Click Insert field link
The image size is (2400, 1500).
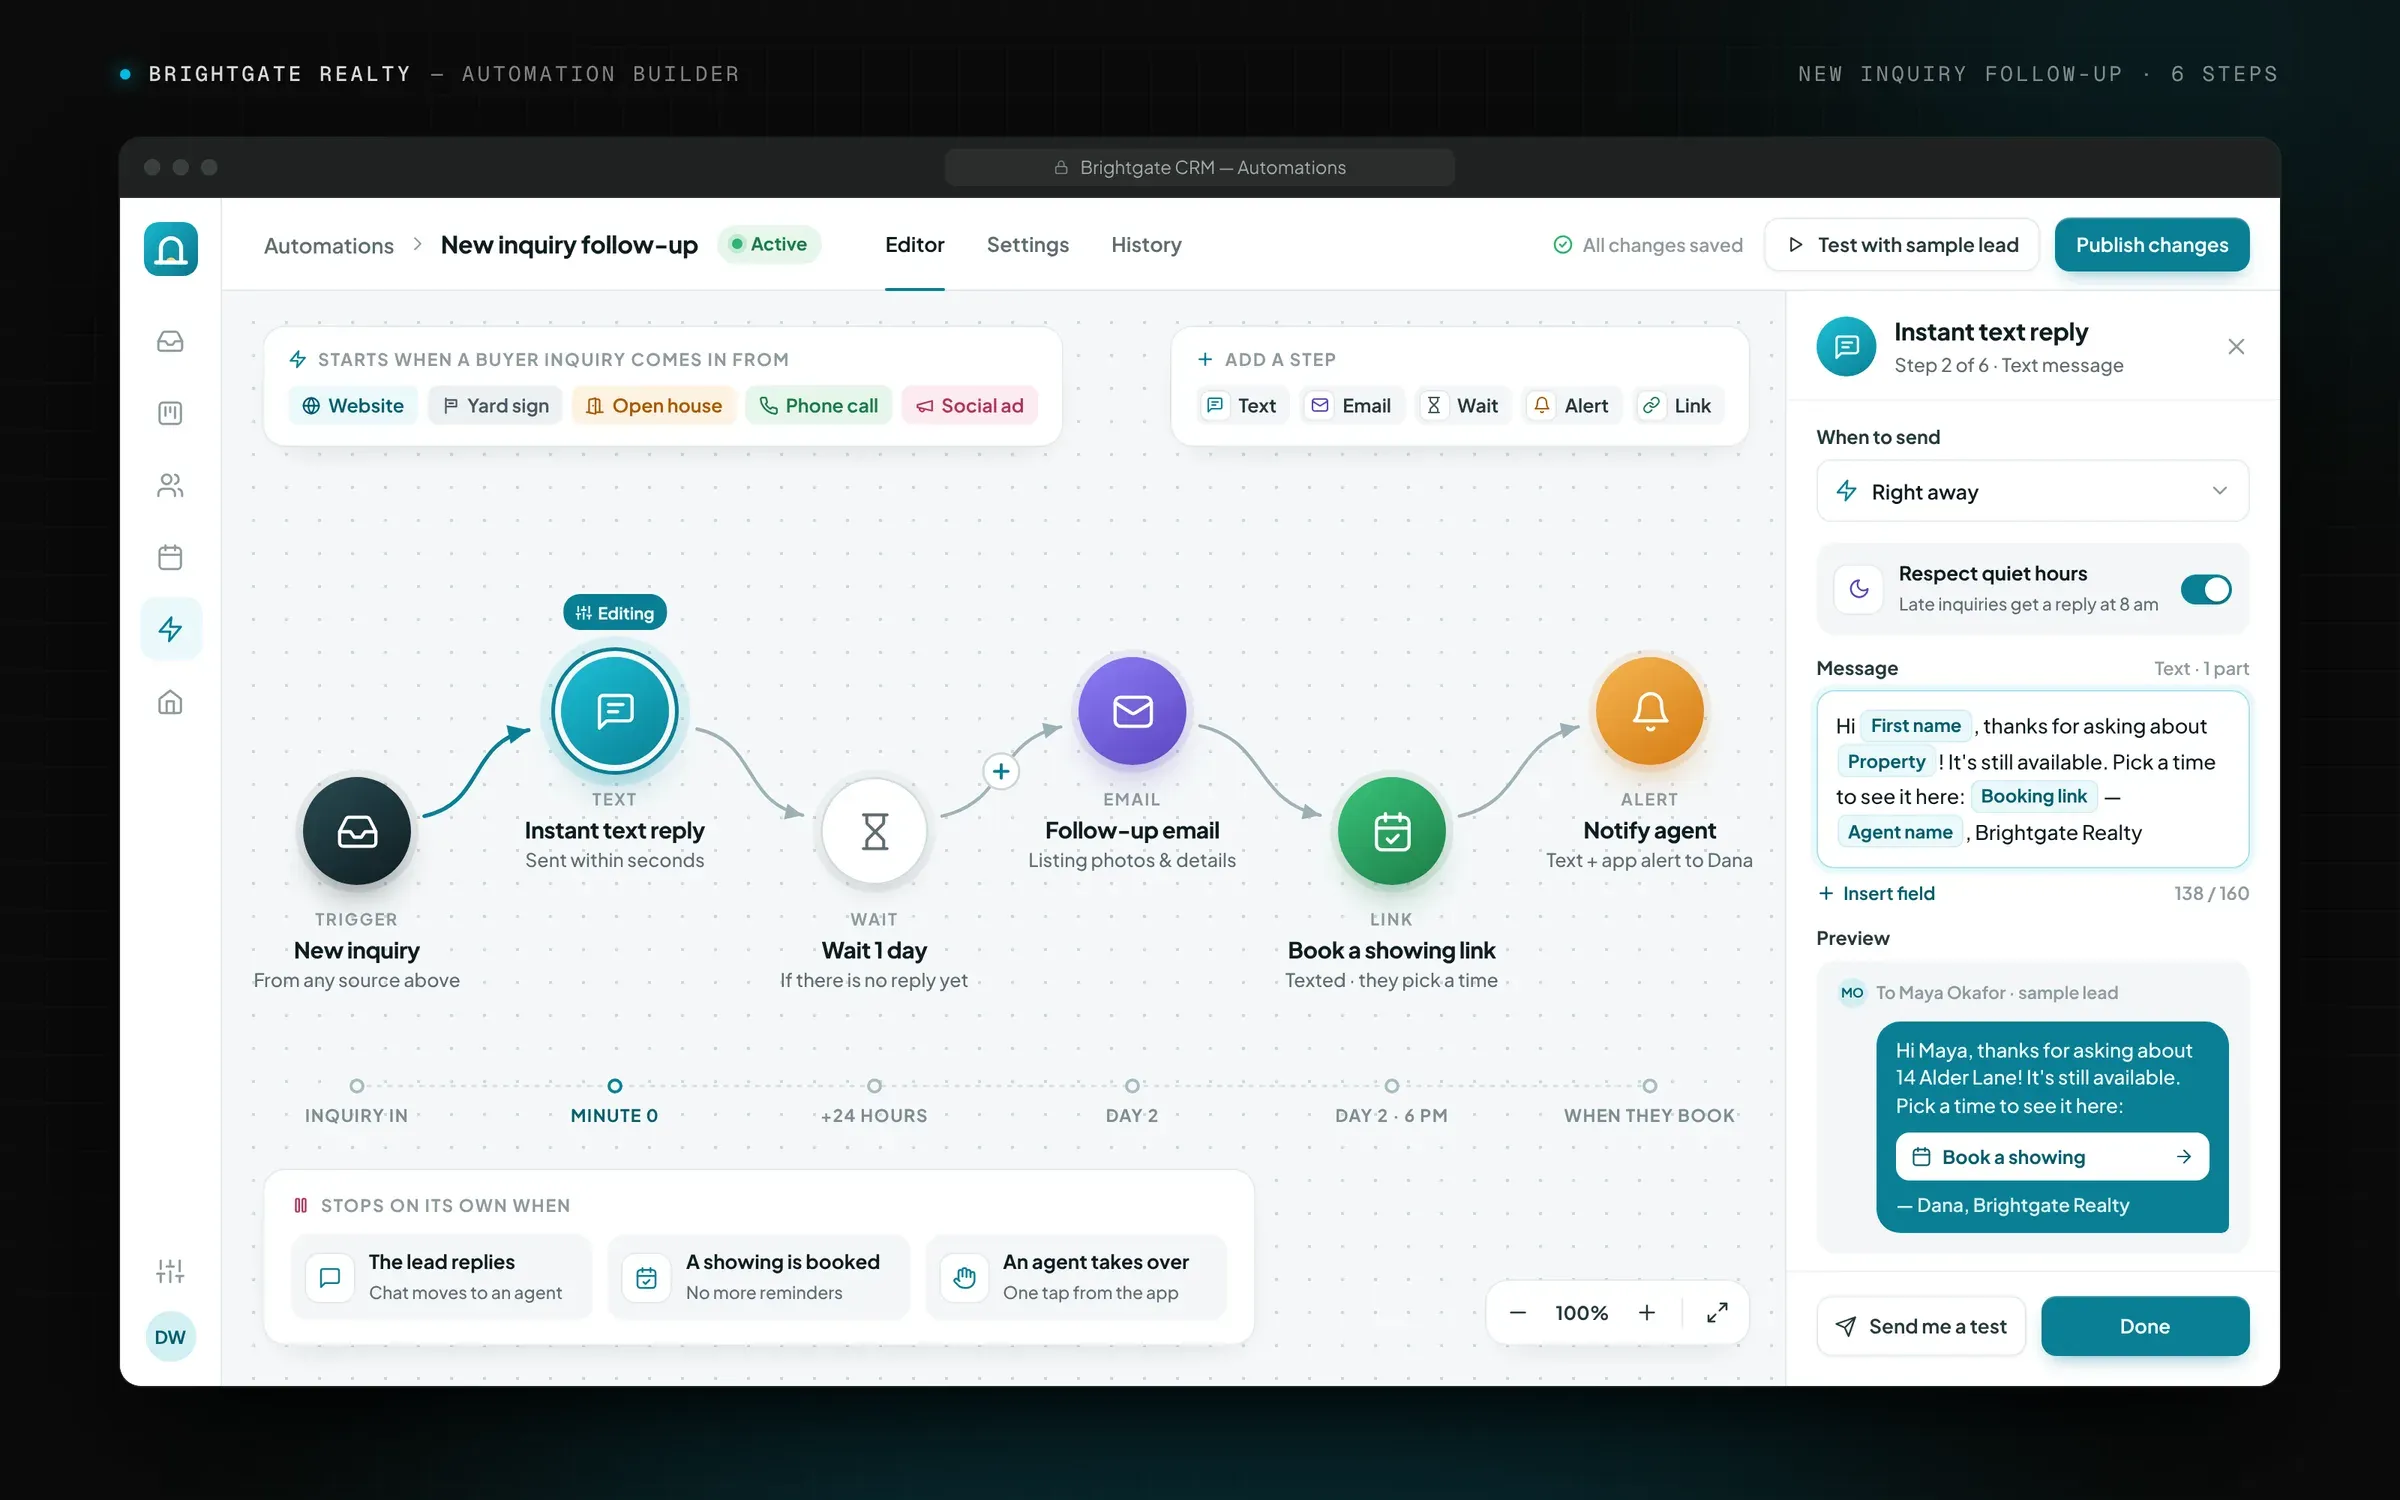tap(1876, 893)
